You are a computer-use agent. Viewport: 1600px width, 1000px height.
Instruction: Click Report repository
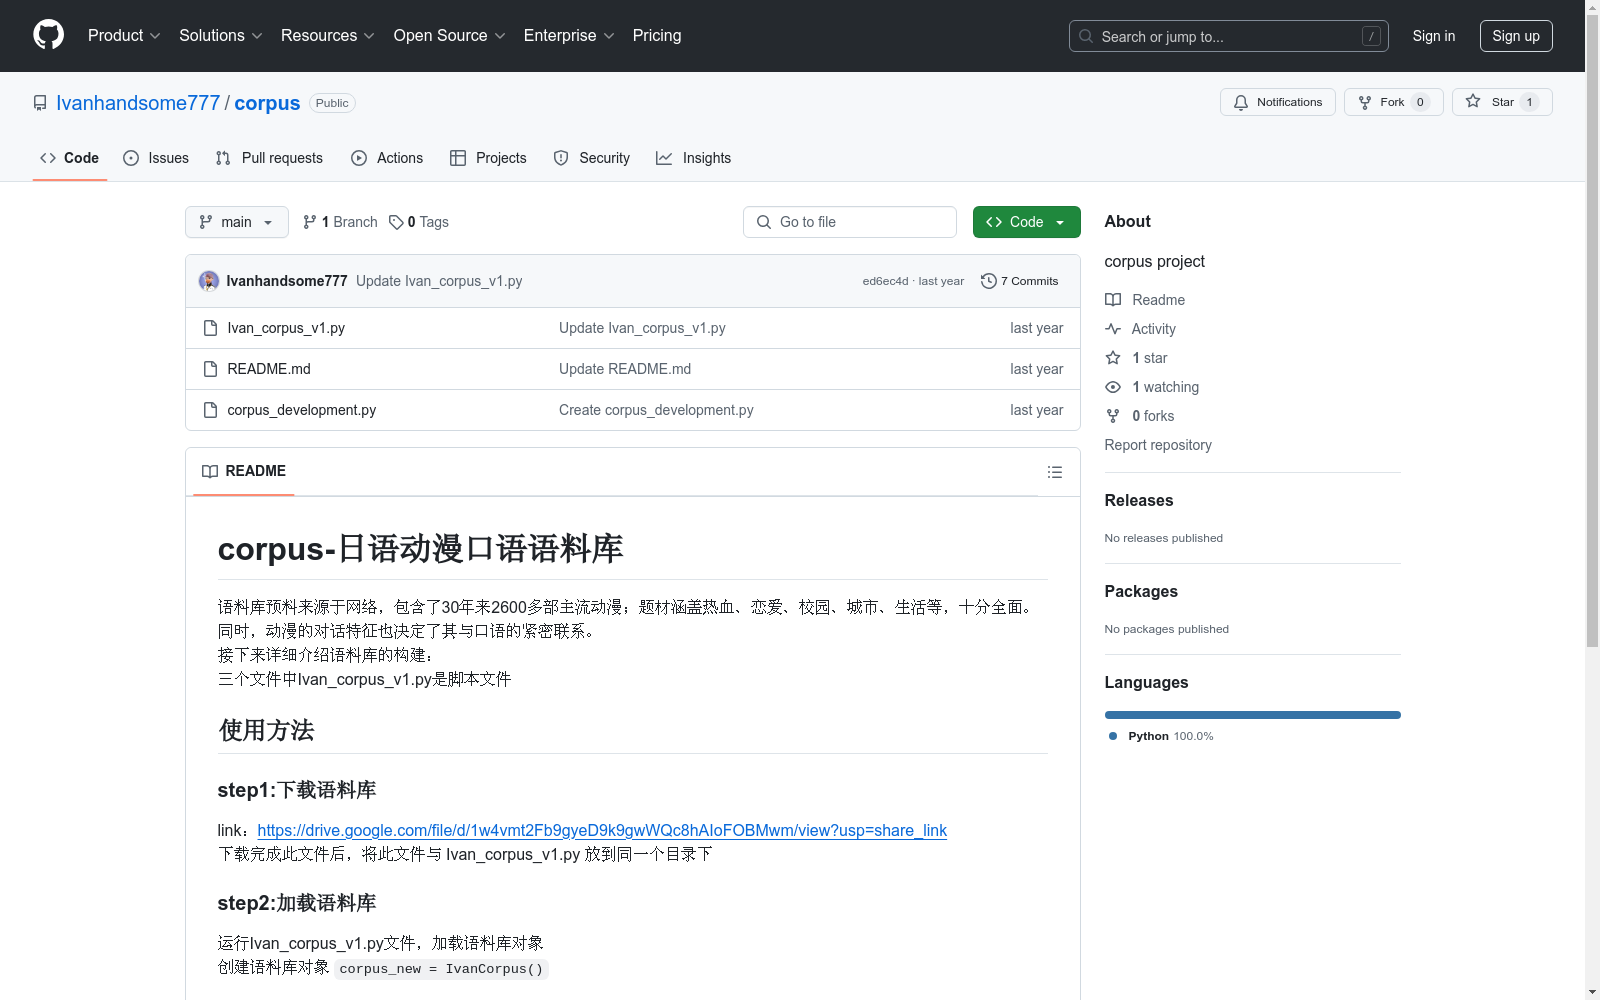click(1158, 445)
